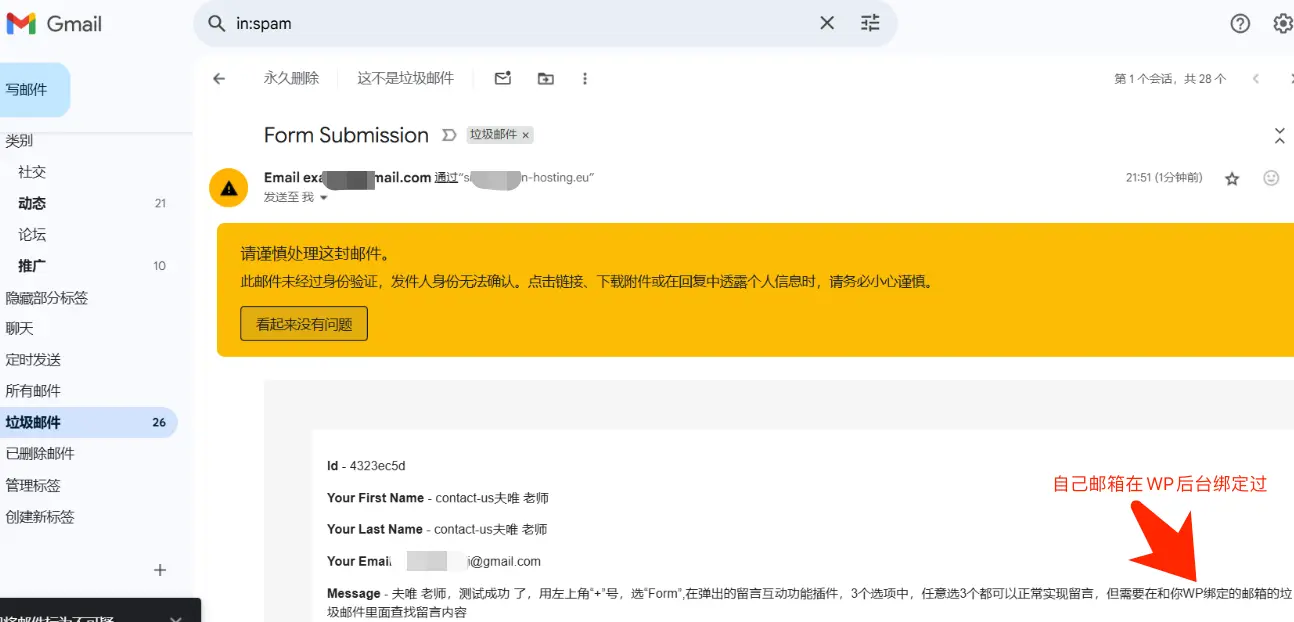This screenshot has height=622, width=1294.
Task: Select 所有邮件 in the left sidebar
Action: click(33, 391)
